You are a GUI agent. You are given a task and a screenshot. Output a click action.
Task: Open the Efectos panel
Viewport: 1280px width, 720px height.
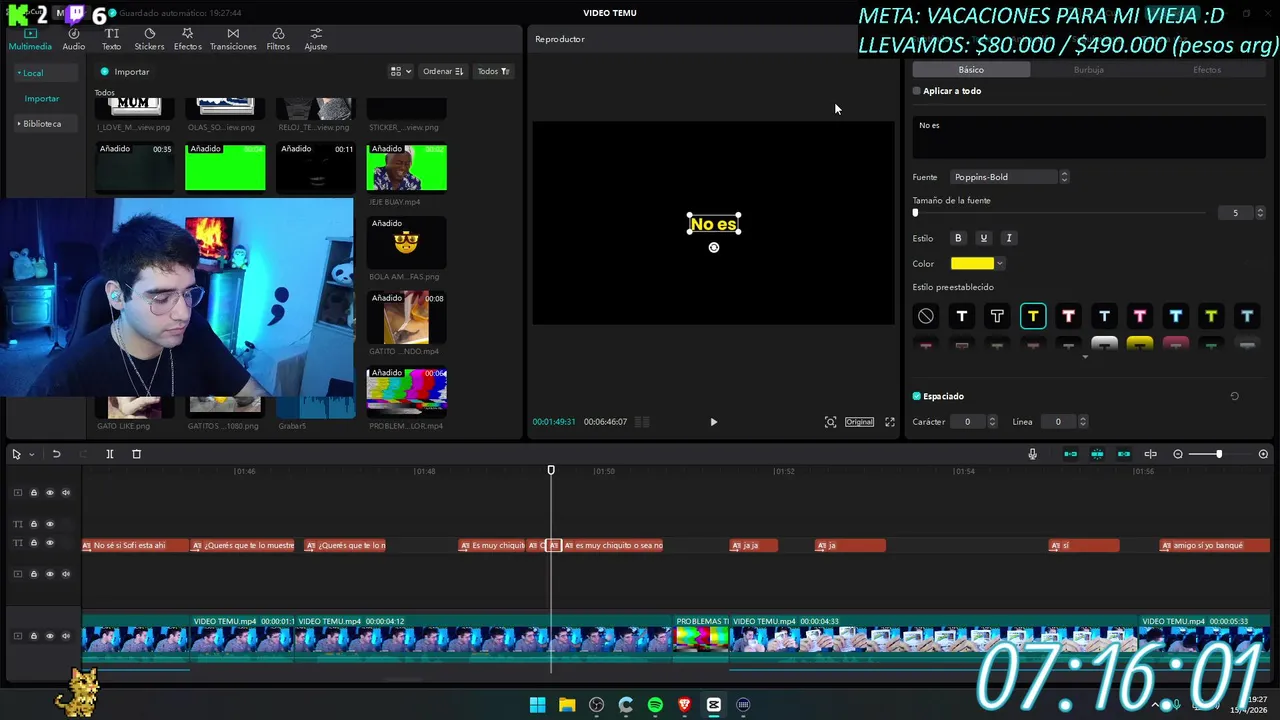click(187, 39)
